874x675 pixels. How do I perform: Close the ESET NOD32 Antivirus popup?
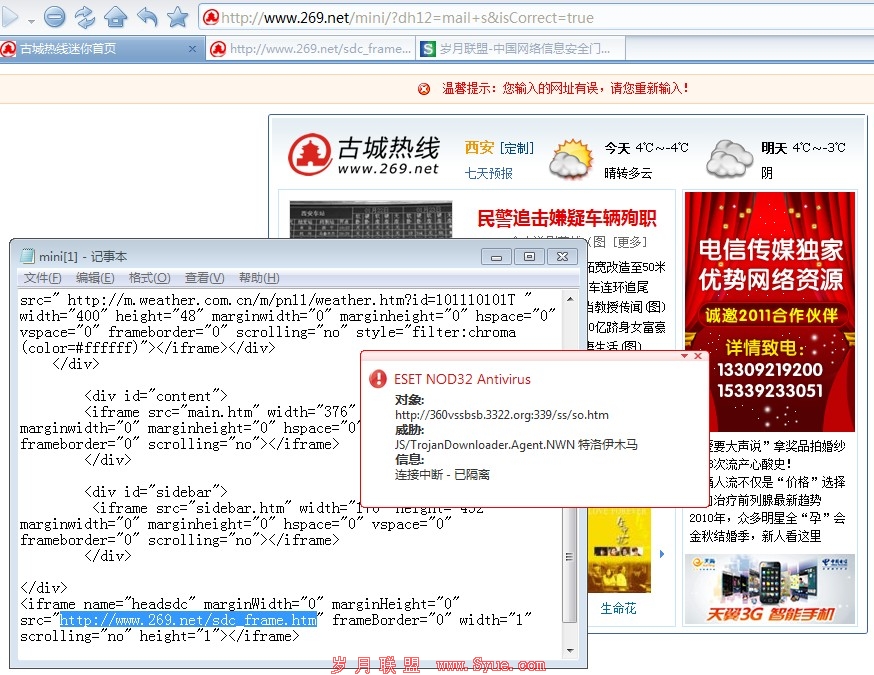697,356
